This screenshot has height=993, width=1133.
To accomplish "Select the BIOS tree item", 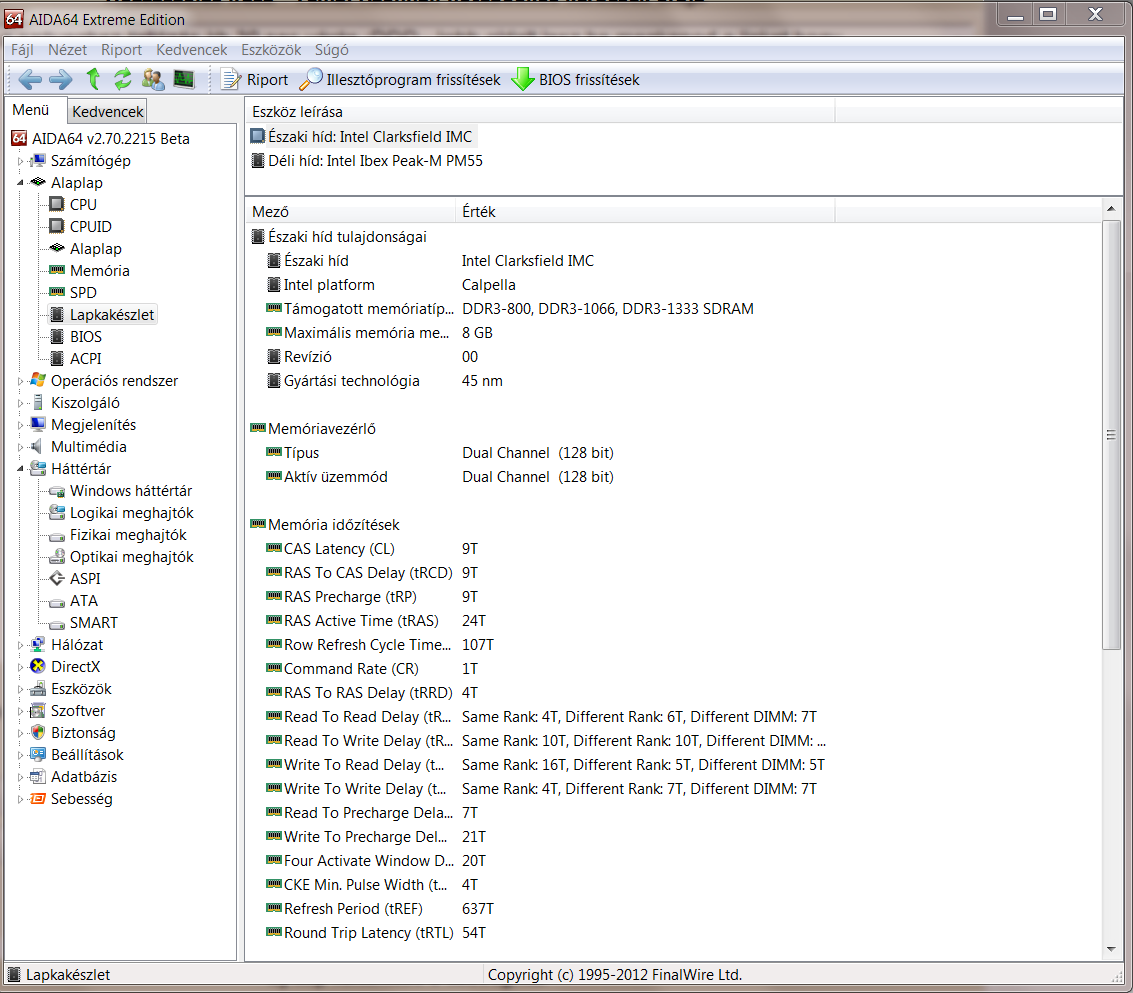I will 86,337.
